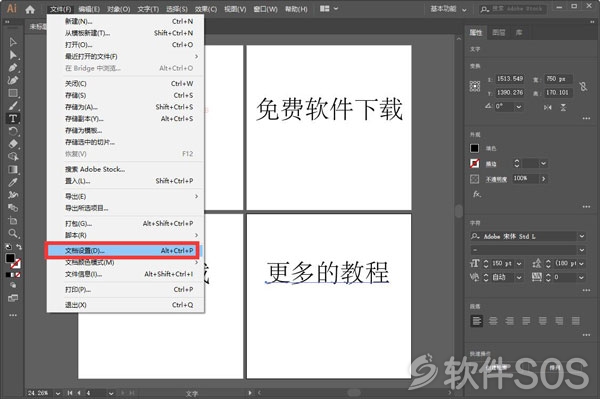Viewport: 600px width, 399px height.
Task: Enable justify all lines button
Action: click(576, 321)
